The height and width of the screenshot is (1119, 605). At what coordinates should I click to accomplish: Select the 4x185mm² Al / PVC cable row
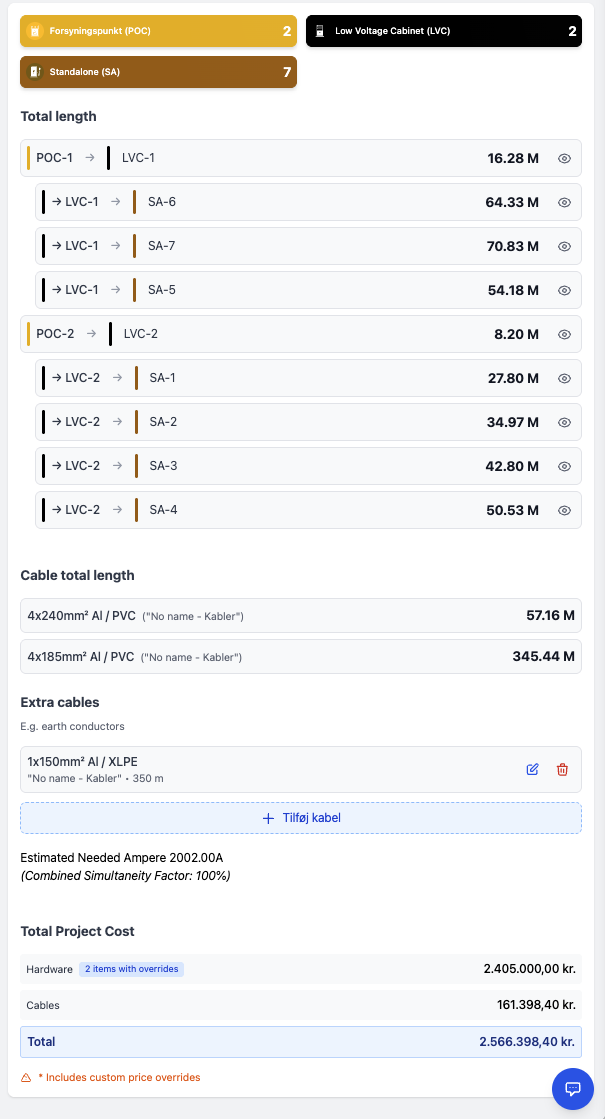(x=300, y=657)
